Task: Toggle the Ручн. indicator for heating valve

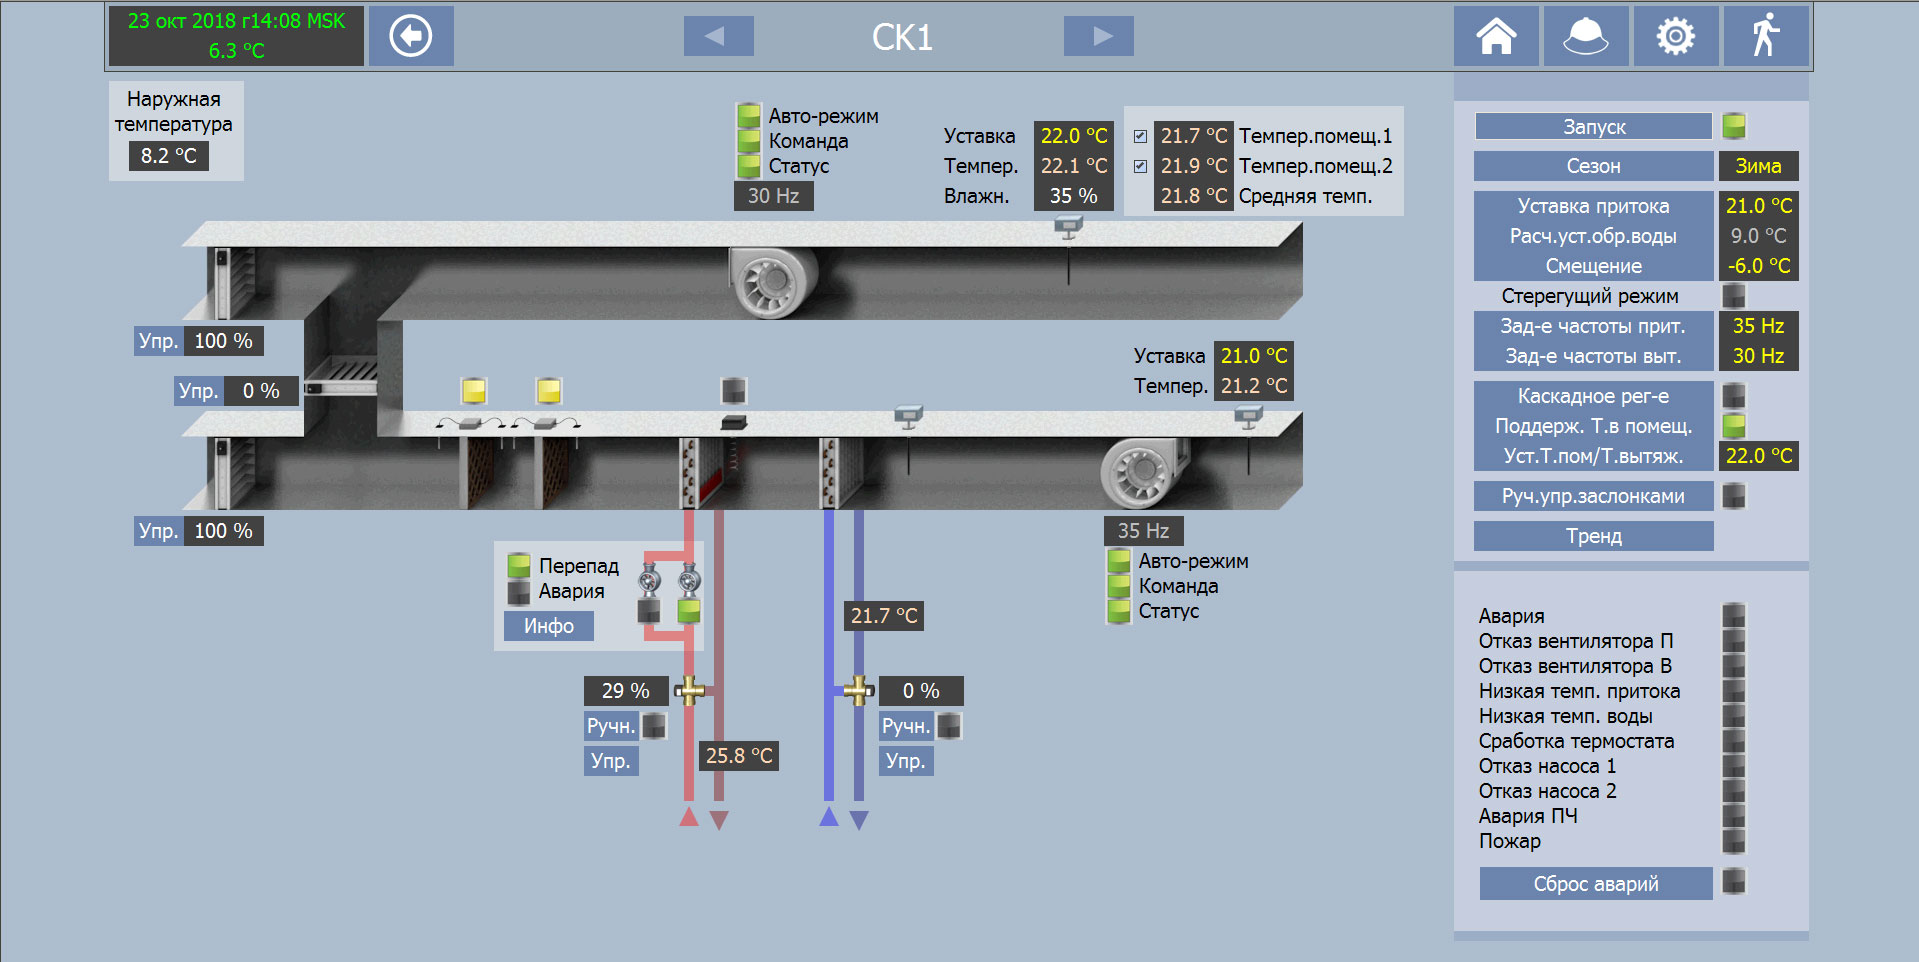Action: [x=654, y=725]
